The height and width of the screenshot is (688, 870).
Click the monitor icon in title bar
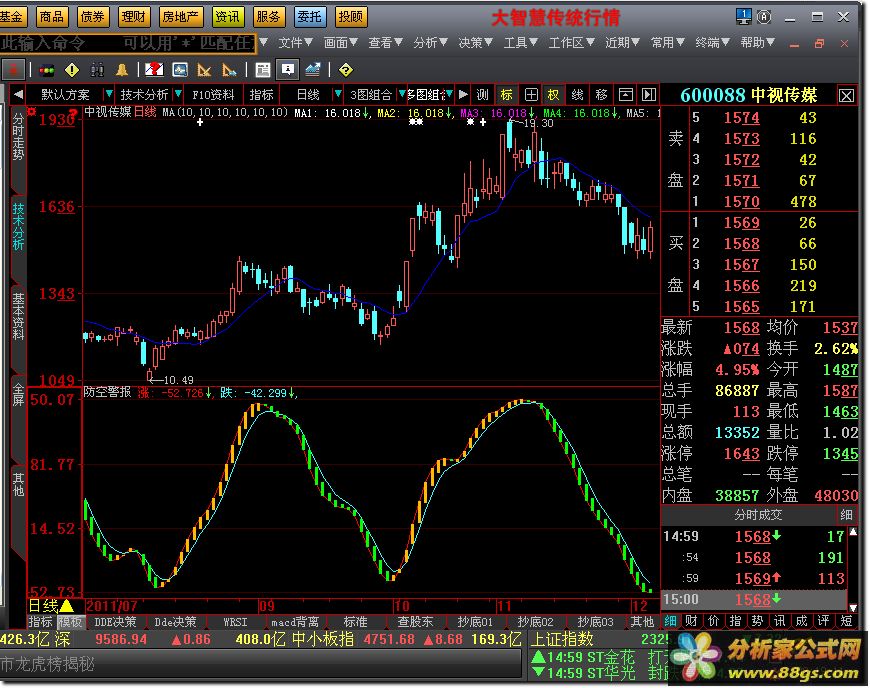tap(743, 17)
